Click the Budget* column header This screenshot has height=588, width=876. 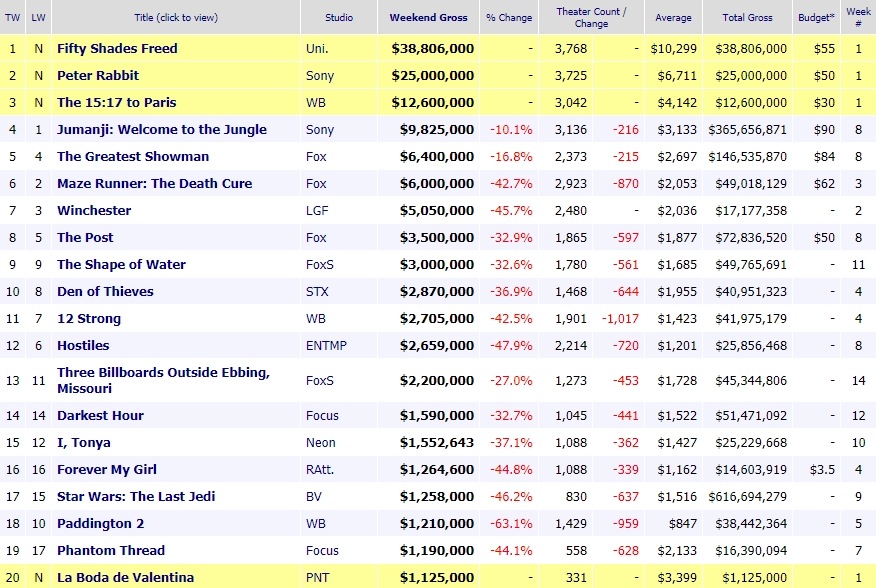(816, 17)
